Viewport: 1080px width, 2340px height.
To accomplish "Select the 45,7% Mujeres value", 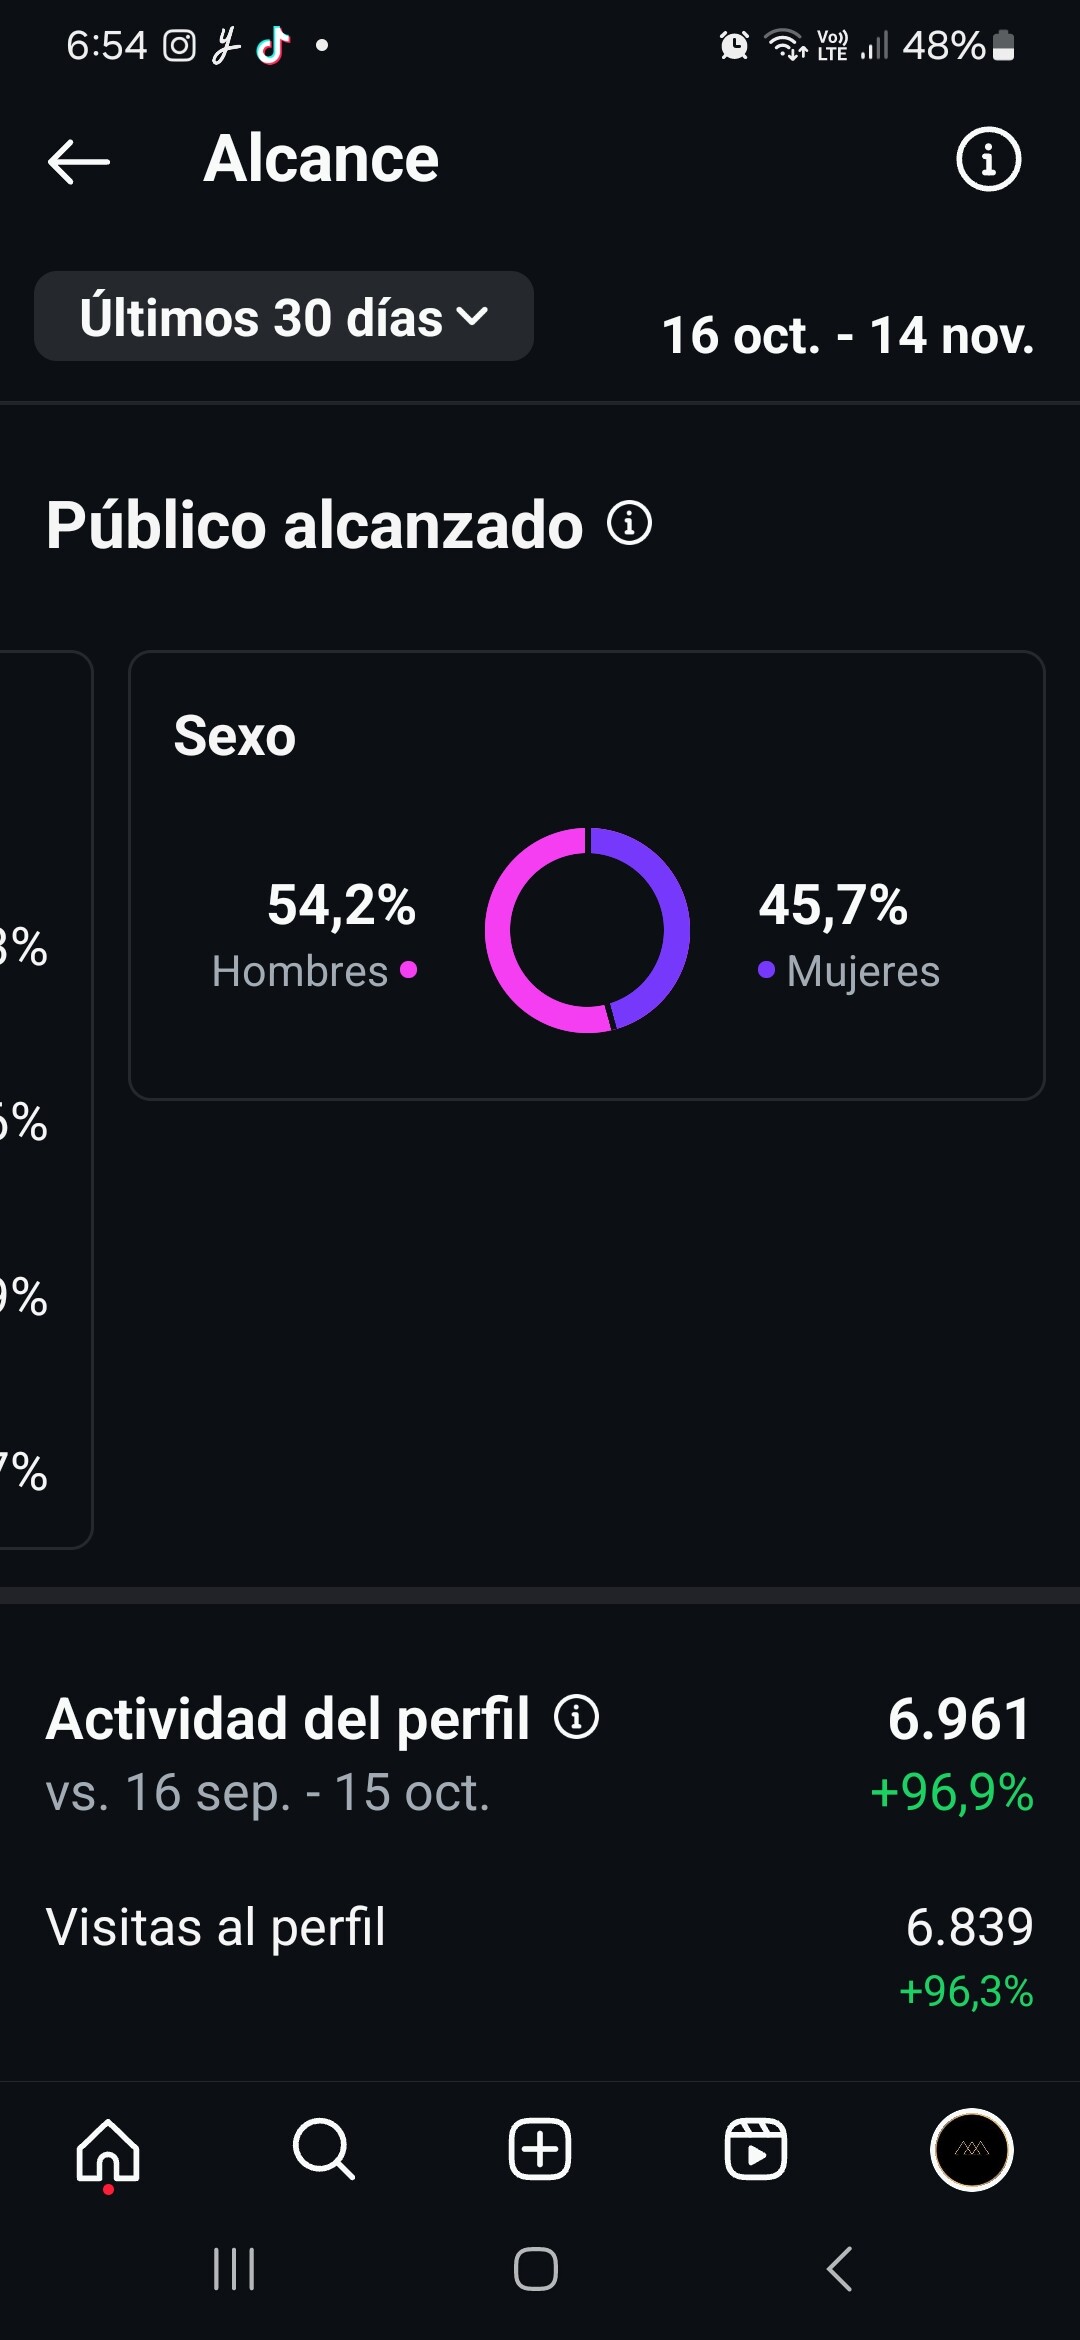I will tap(849, 935).
